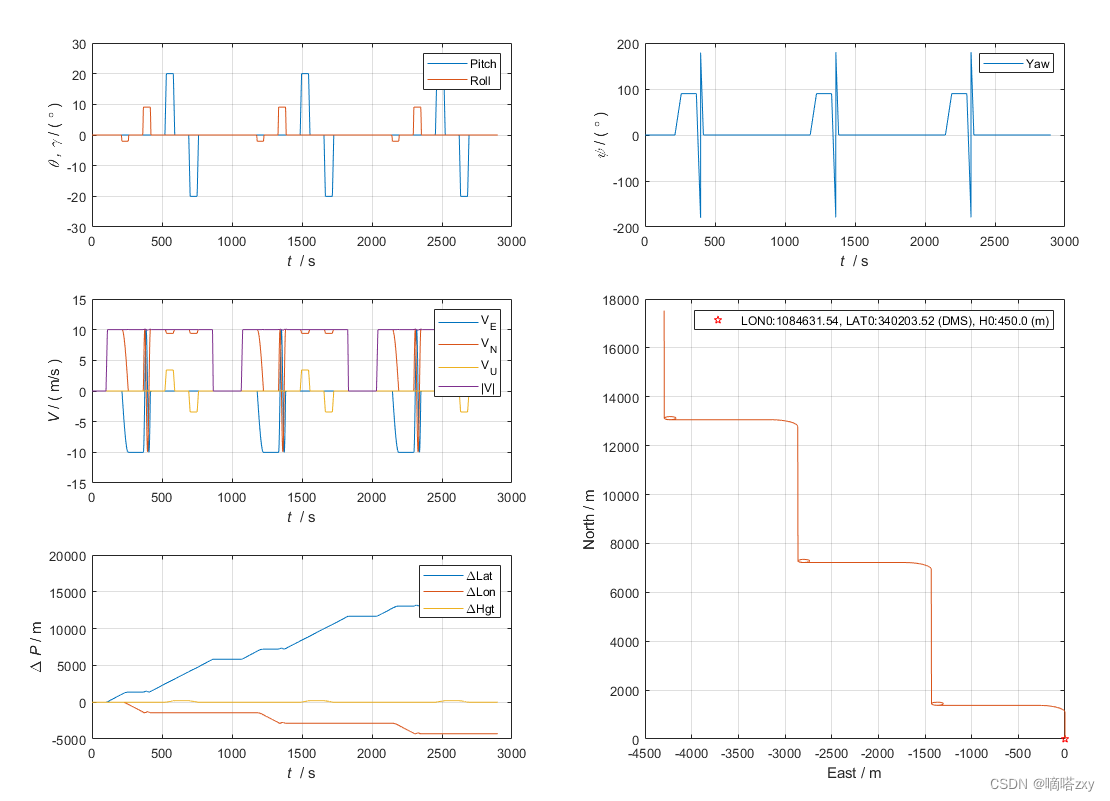Click 't / s' label under Pitch/Roll plot
The height and width of the screenshot is (801, 1110).
click(301, 261)
